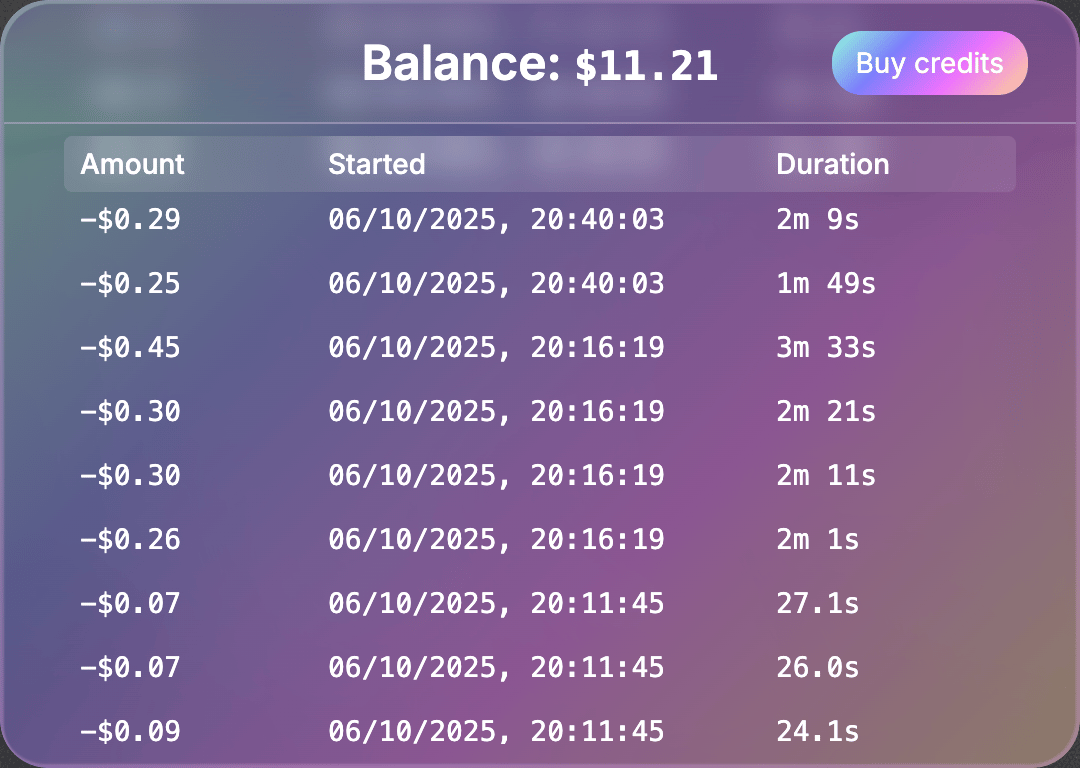Click the Duration column header
Viewport: 1080px width, 768px height.
point(832,164)
